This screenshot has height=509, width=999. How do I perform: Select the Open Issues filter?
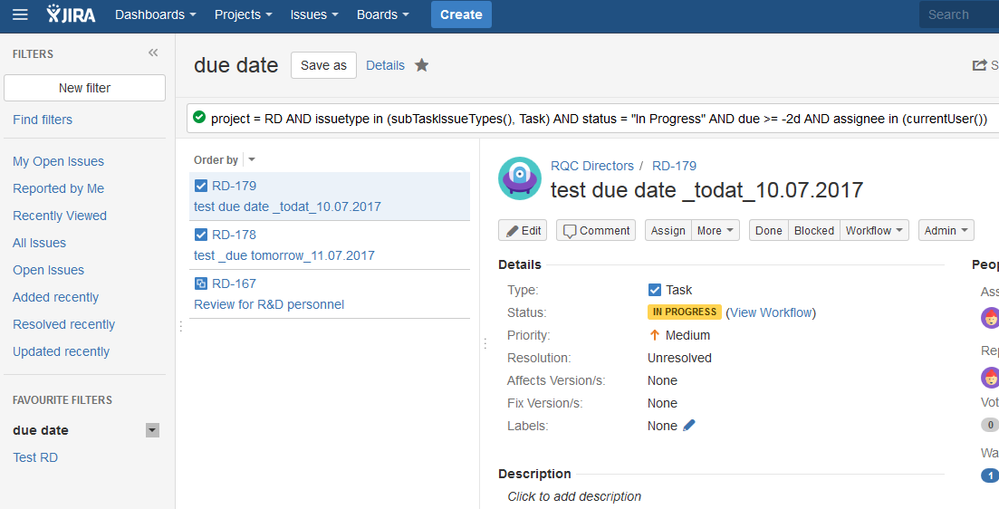(48, 270)
